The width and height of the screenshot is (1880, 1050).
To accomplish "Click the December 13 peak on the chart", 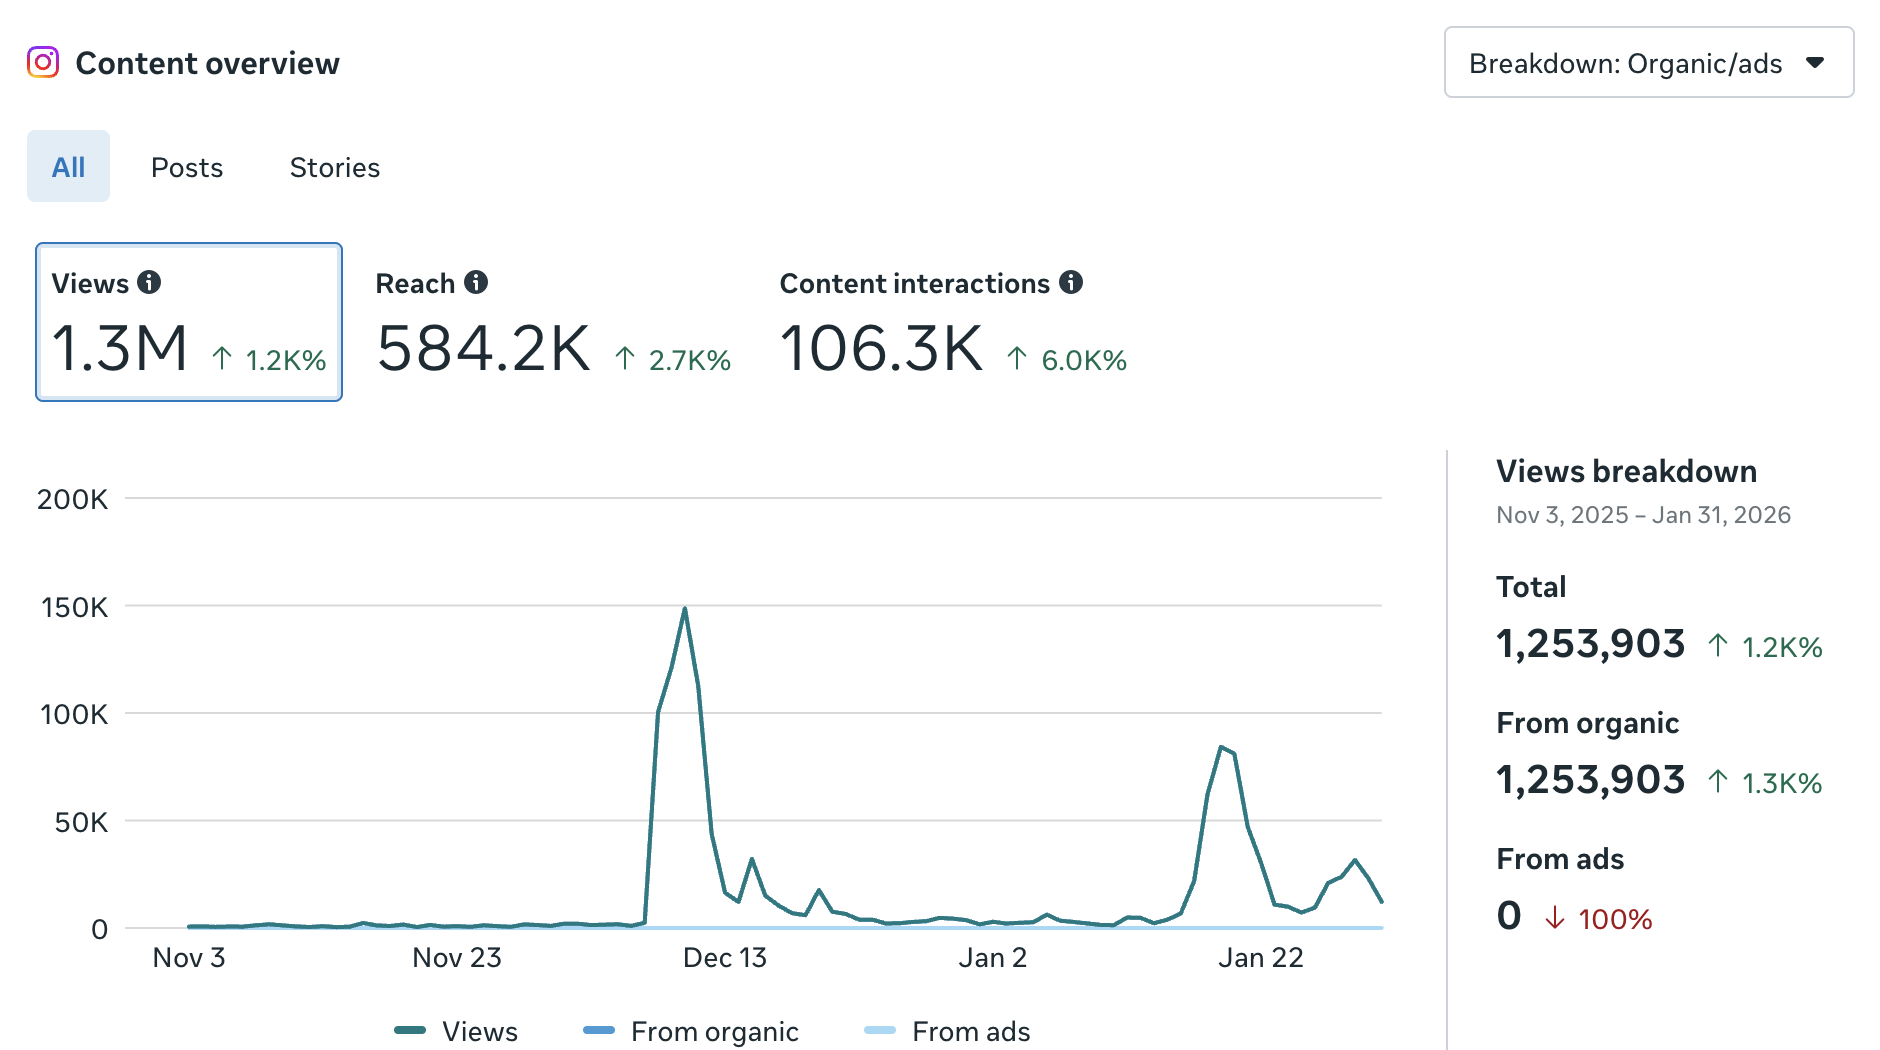I will (x=684, y=607).
